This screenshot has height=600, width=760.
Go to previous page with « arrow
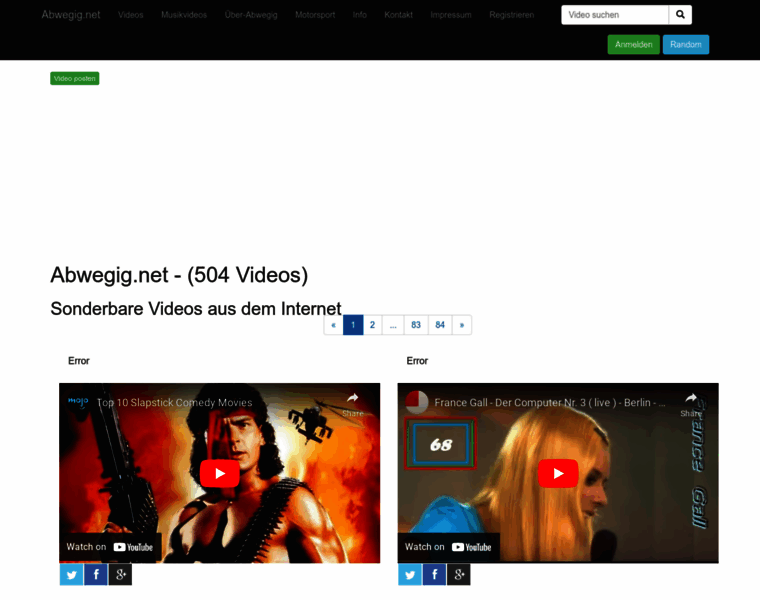tap(333, 325)
